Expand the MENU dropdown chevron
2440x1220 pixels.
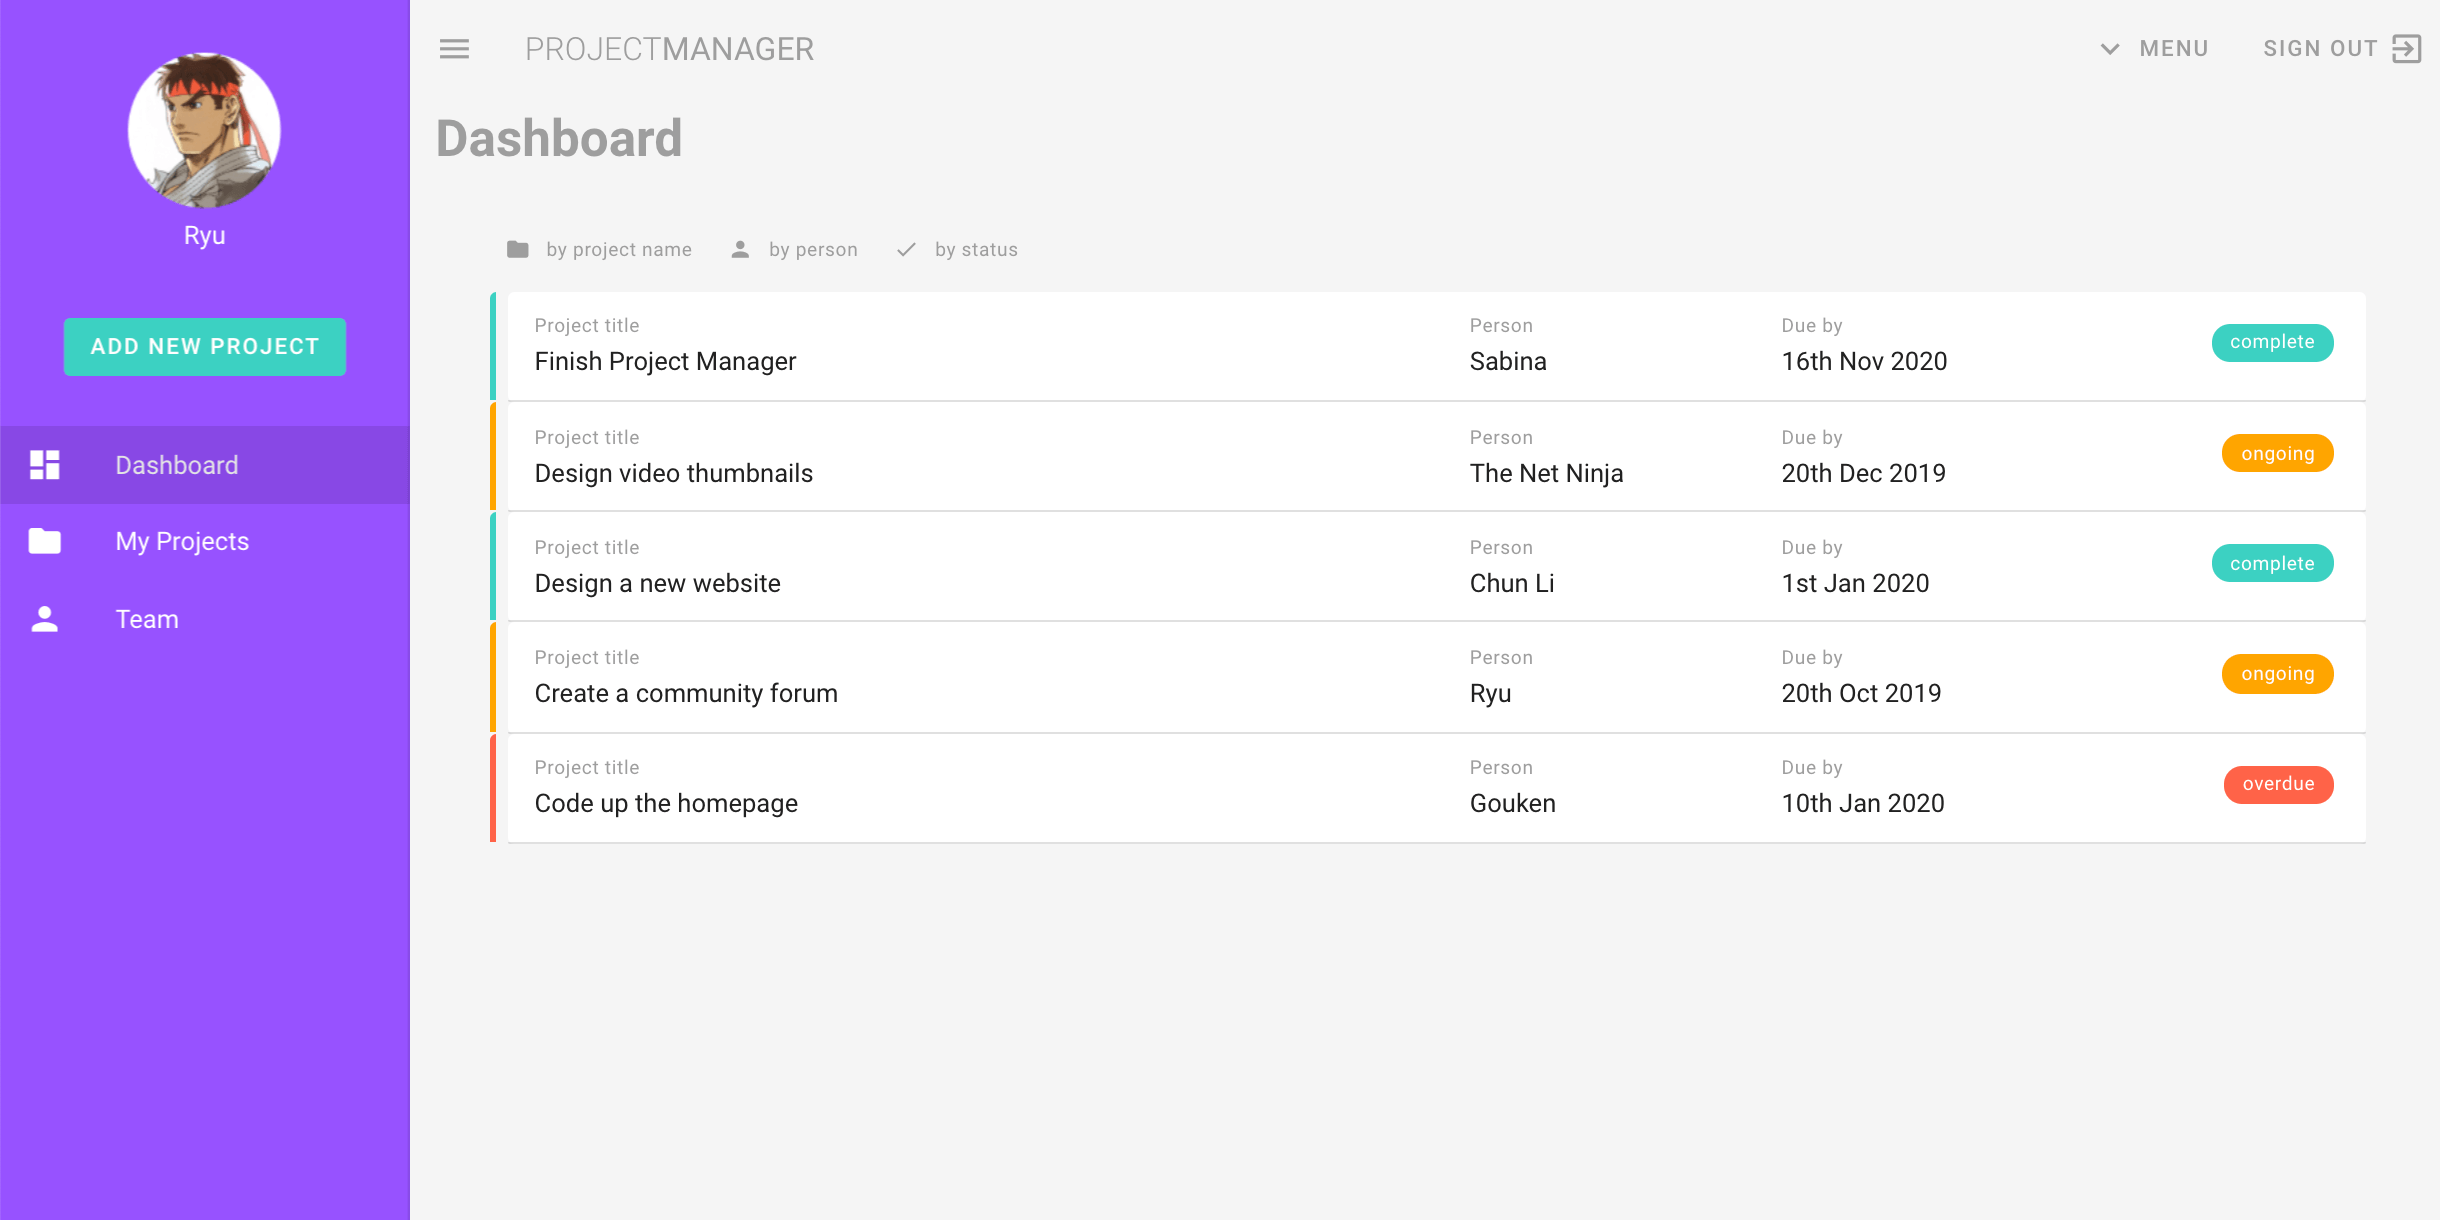pyautogui.click(x=2110, y=49)
